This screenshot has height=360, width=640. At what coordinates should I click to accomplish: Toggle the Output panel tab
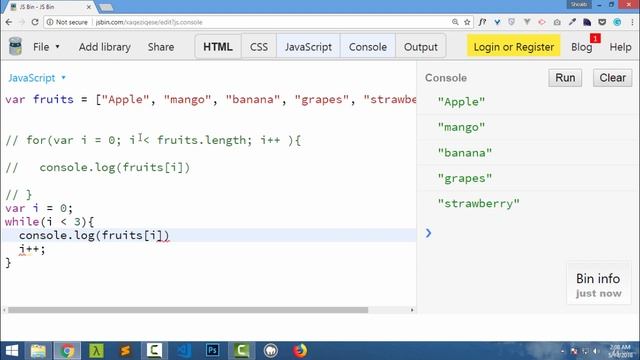coord(420,47)
